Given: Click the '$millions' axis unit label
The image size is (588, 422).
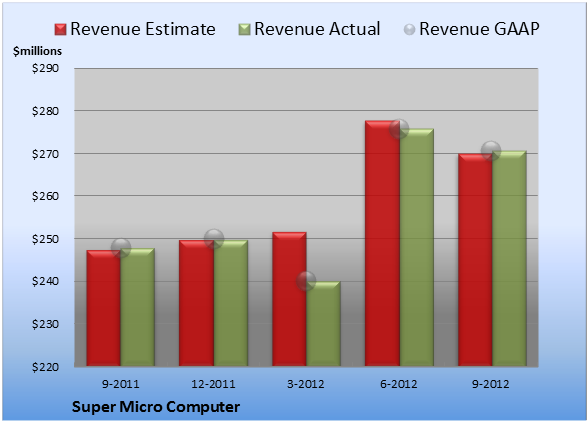Looking at the screenshot, I should coord(37,51).
